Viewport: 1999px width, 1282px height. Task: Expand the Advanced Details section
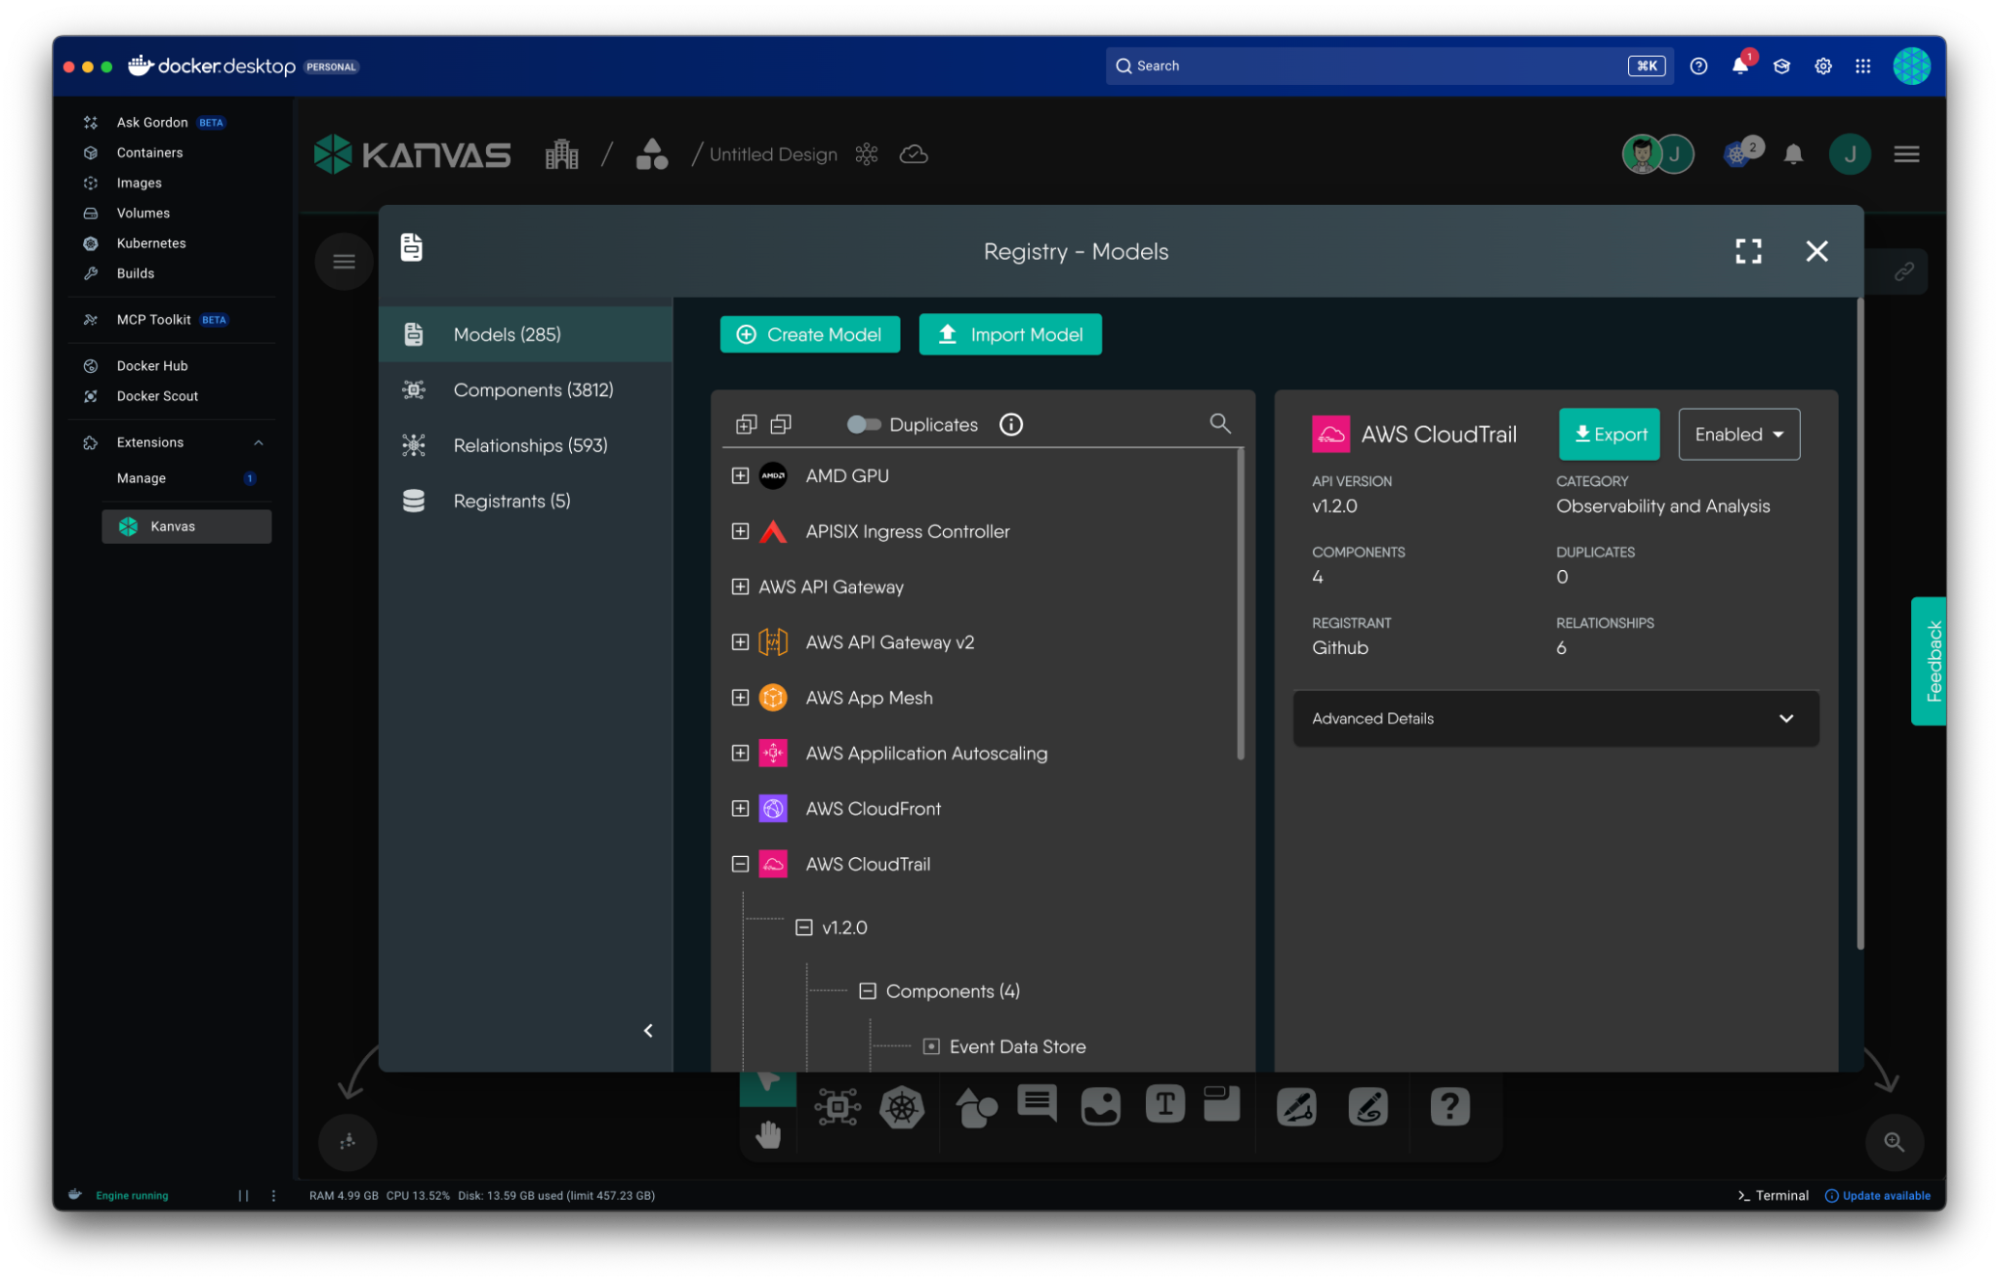tap(1555, 719)
